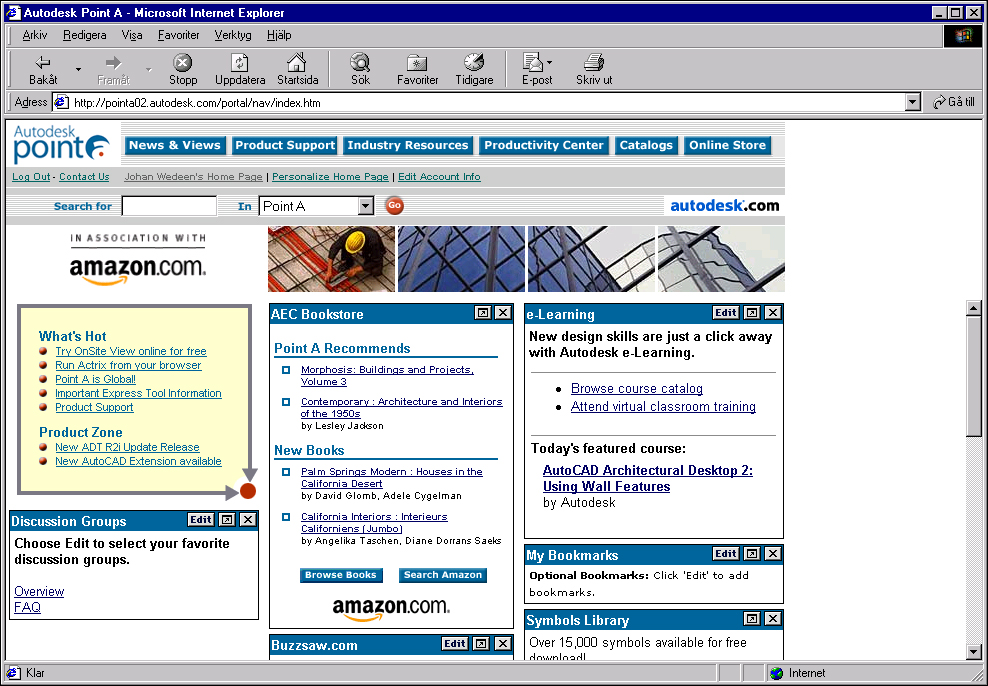Expand the Point A search scope dropdown
The width and height of the screenshot is (988, 686).
tap(365, 206)
